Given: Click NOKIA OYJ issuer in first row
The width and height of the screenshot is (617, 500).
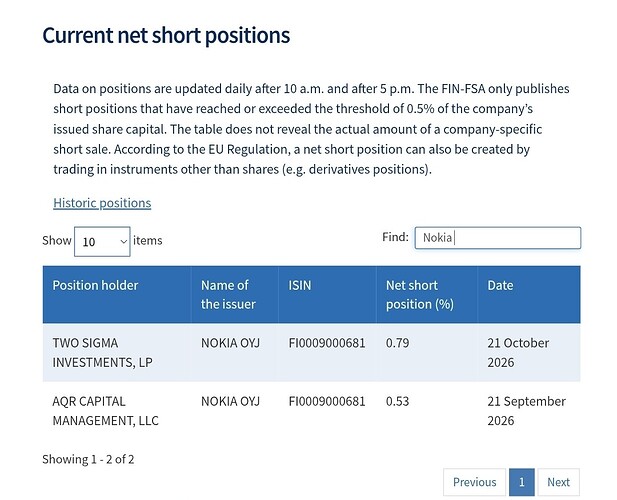Looking at the screenshot, I should (x=230, y=343).
